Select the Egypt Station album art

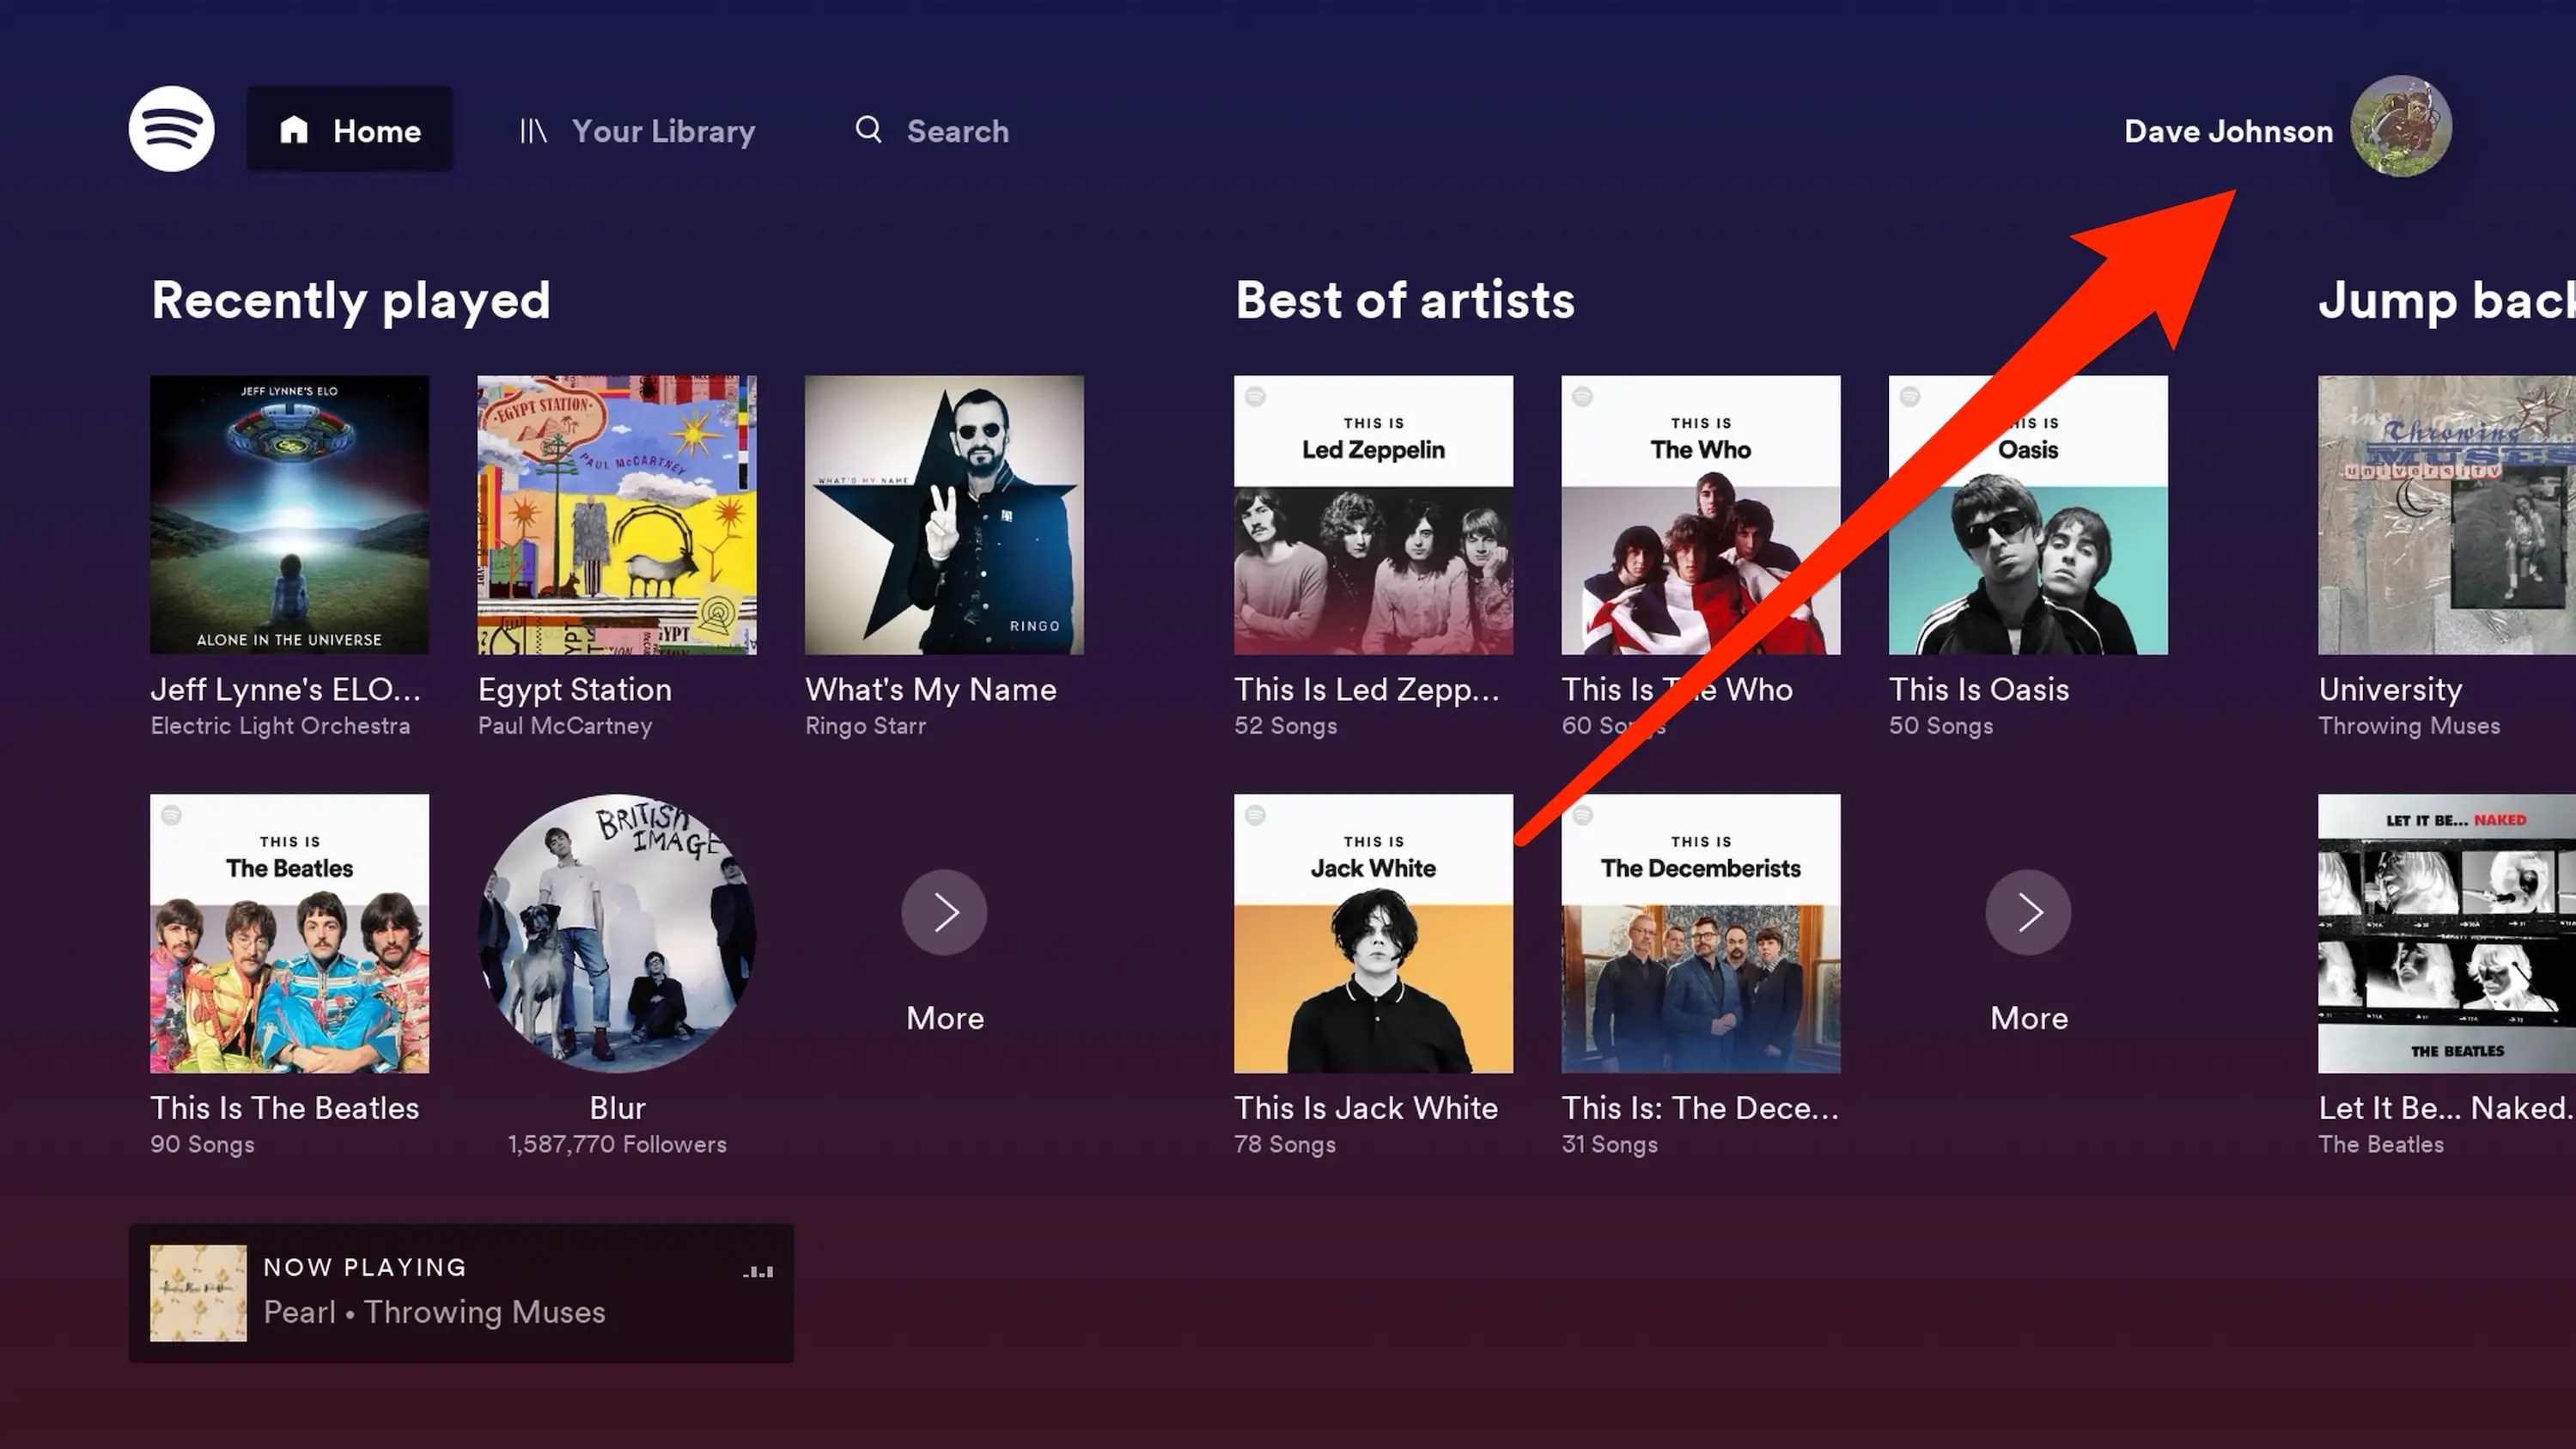617,515
